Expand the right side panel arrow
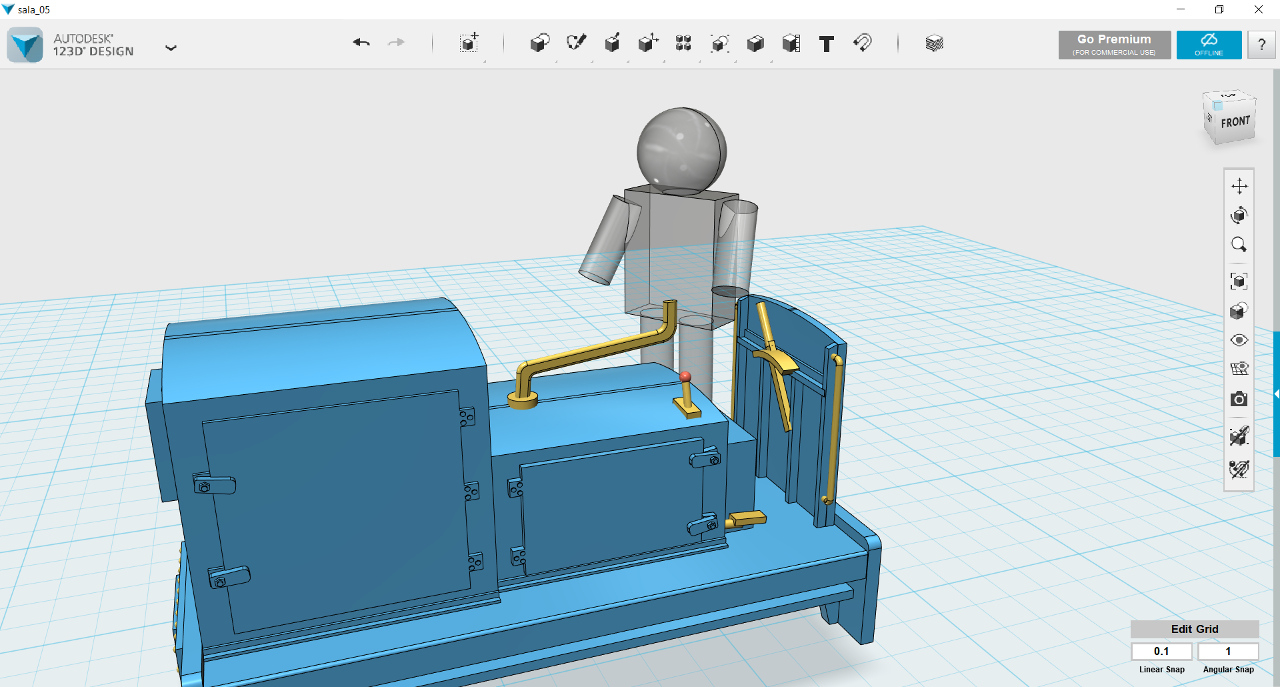Image resolution: width=1280 pixels, height=687 pixels. click(1276, 394)
